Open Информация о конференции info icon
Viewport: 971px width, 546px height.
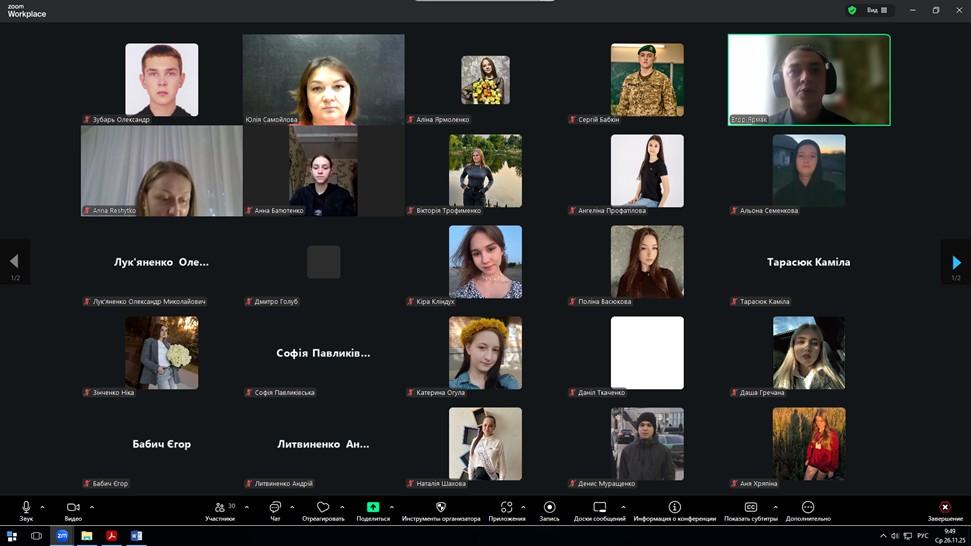pyautogui.click(x=674, y=507)
